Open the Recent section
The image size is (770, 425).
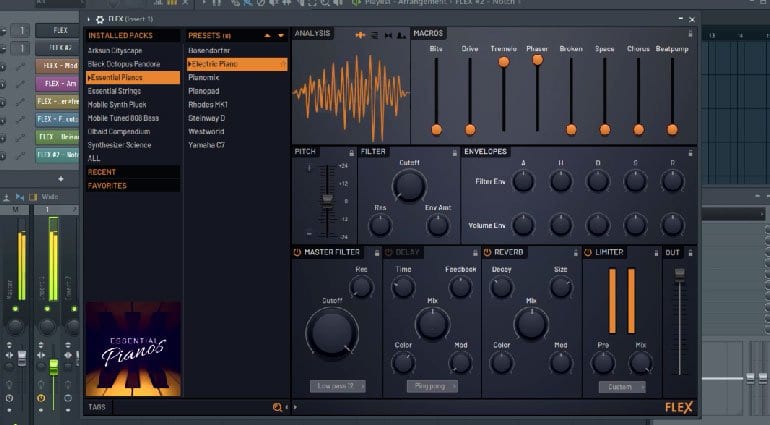click(x=103, y=172)
